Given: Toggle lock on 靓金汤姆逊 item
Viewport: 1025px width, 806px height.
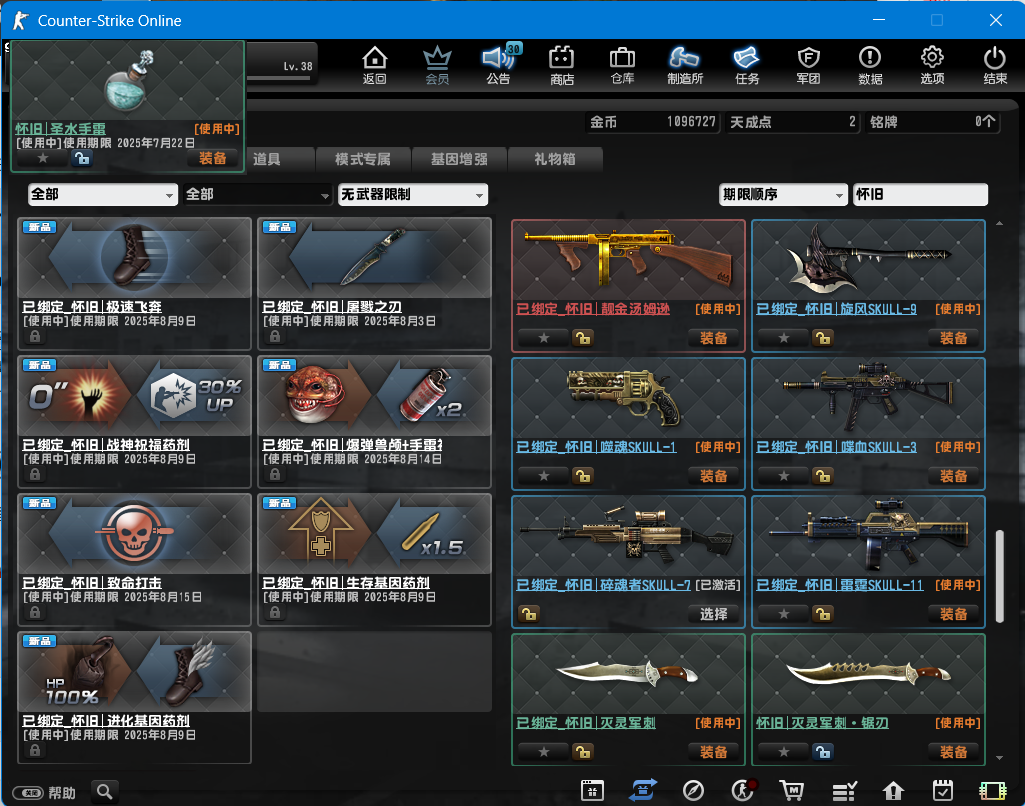Looking at the screenshot, I should tap(582, 338).
